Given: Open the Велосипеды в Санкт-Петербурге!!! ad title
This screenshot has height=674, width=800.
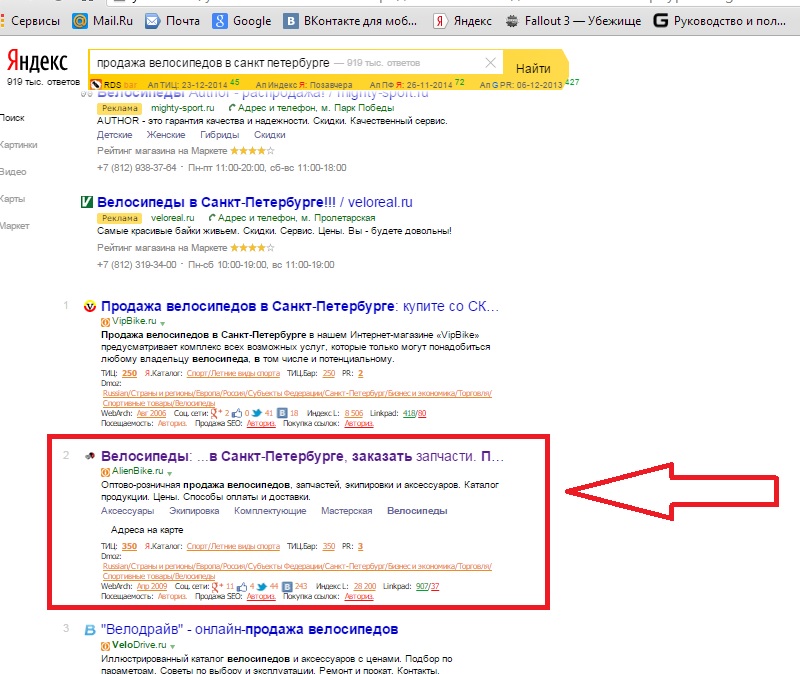Looking at the screenshot, I should (255, 202).
